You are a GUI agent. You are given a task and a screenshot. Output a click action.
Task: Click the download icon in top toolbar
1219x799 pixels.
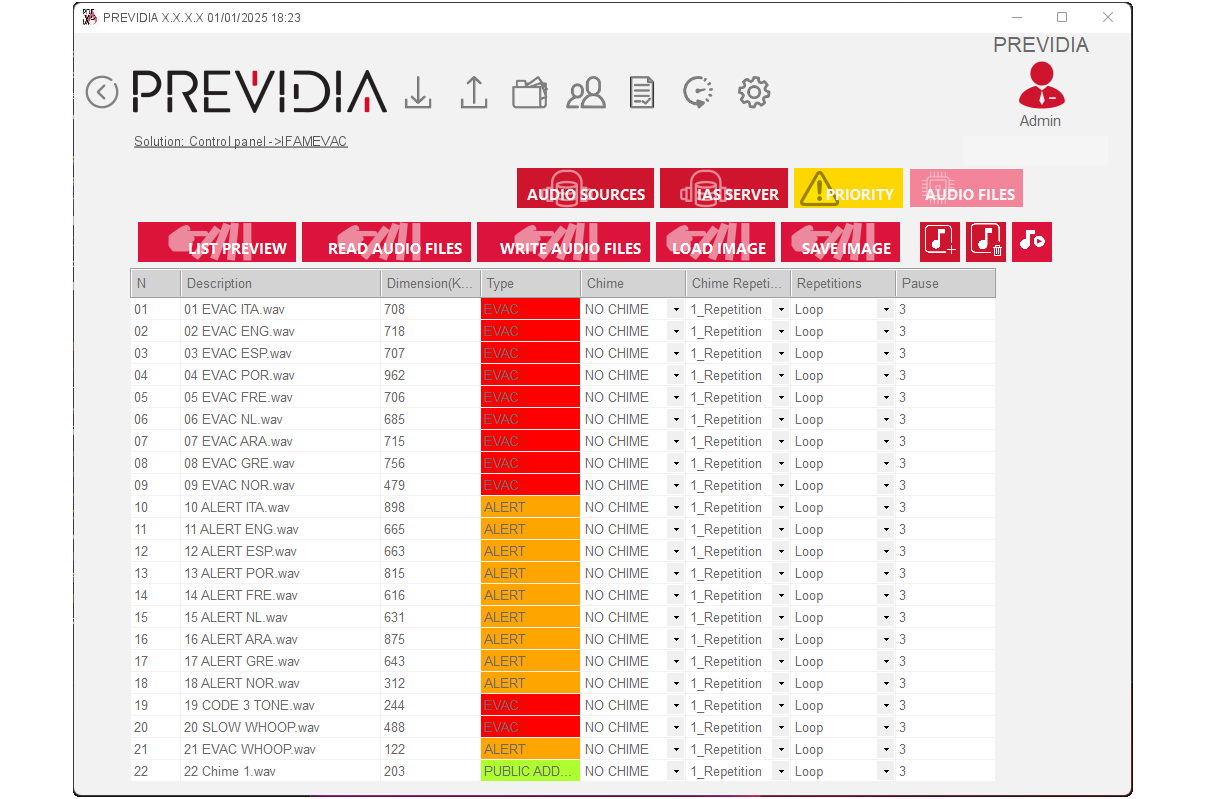click(418, 93)
